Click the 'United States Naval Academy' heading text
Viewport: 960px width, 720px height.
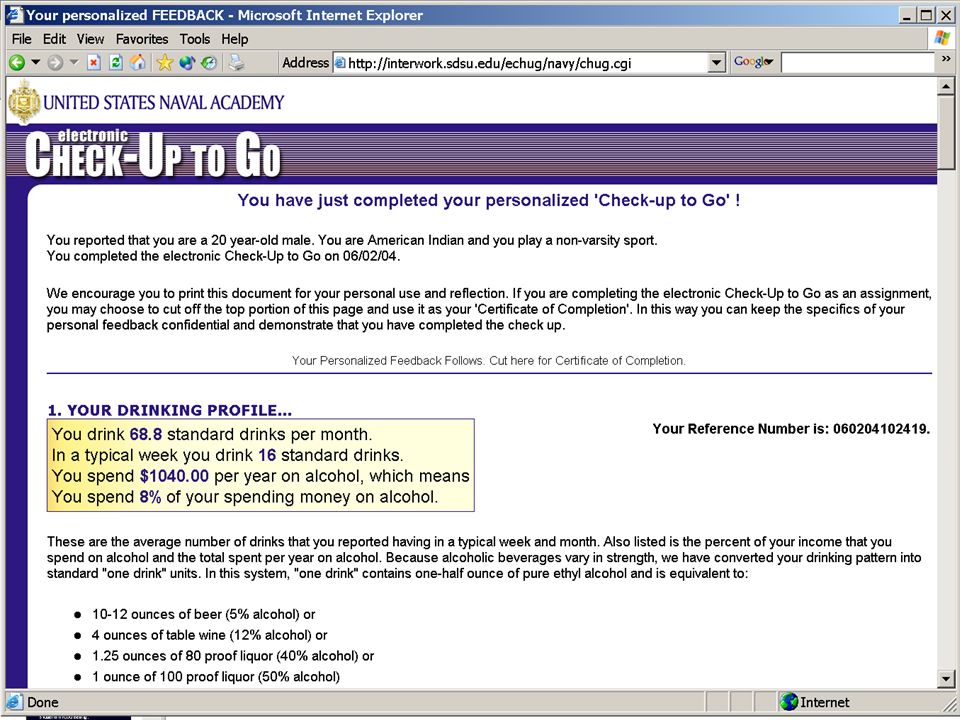pyautogui.click(x=163, y=102)
